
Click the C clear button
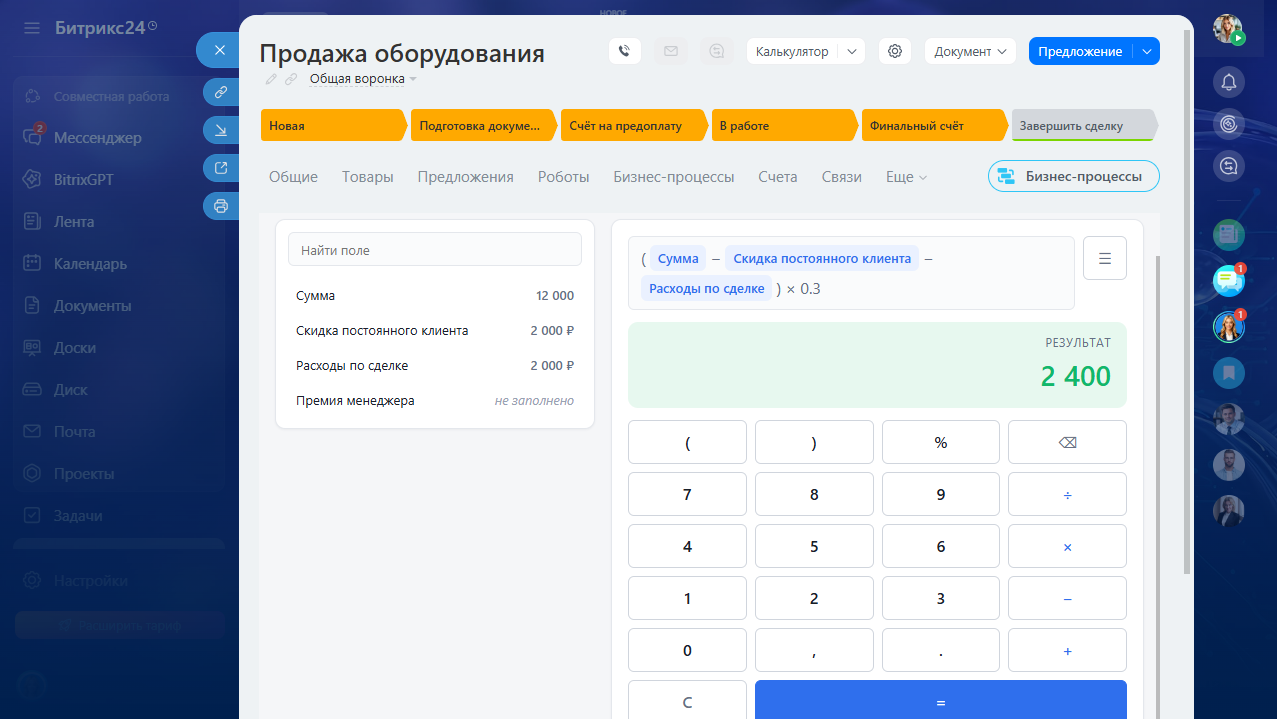pyautogui.click(x=687, y=702)
